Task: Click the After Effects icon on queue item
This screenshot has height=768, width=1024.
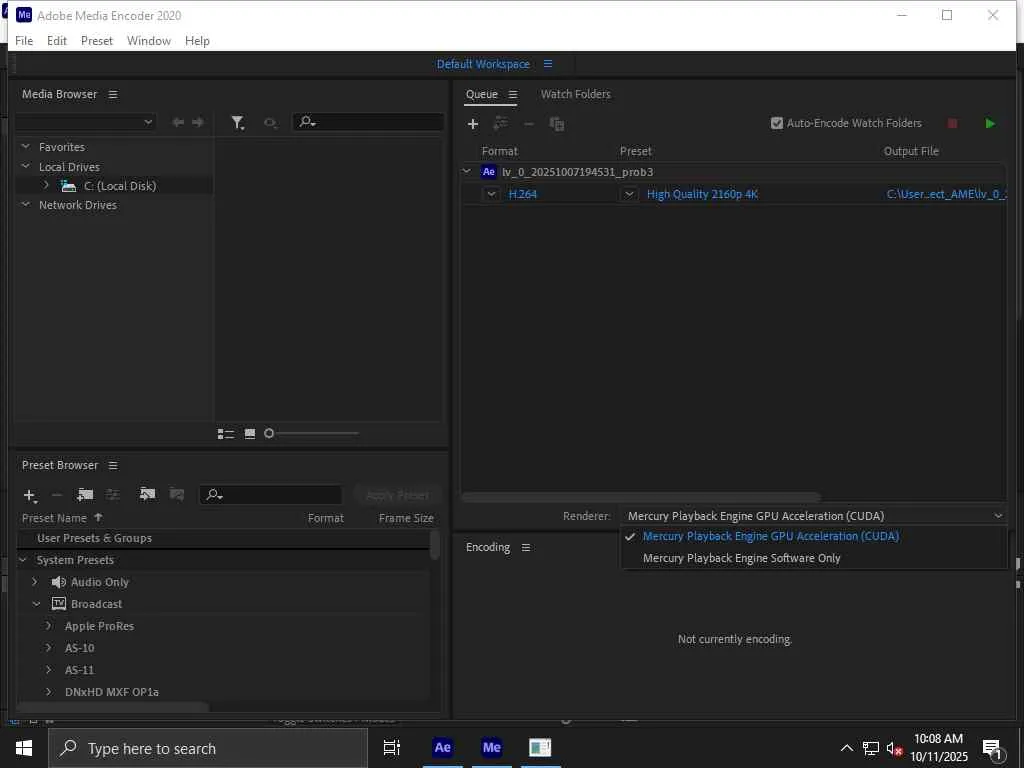Action: (x=488, y=172)
